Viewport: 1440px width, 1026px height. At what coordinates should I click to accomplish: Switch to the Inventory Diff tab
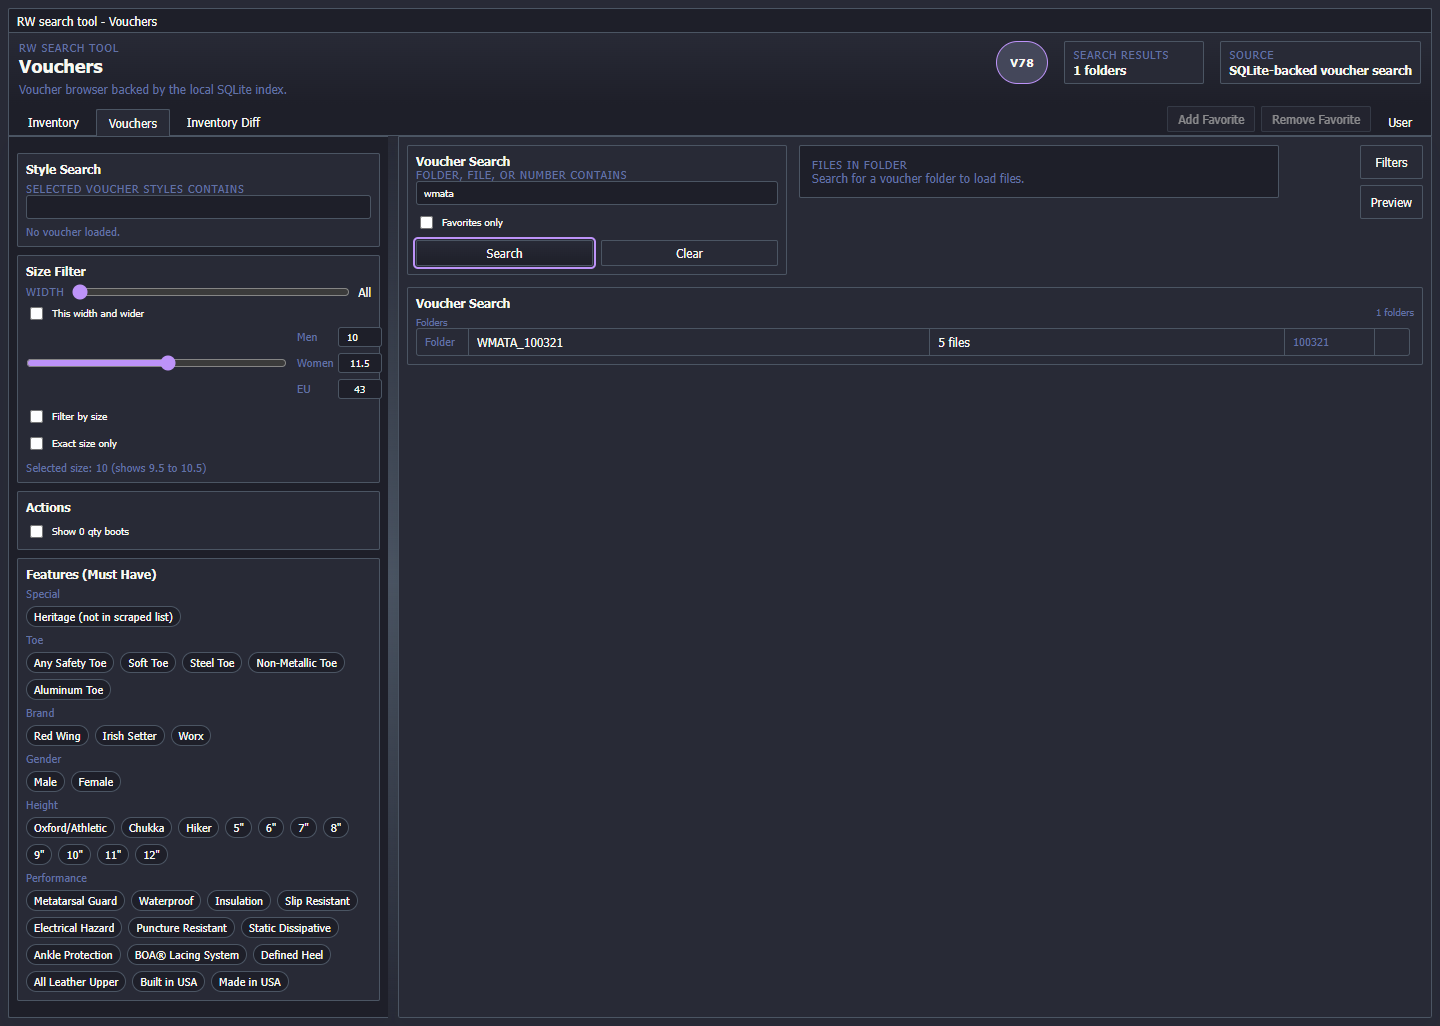coord(223,123)
